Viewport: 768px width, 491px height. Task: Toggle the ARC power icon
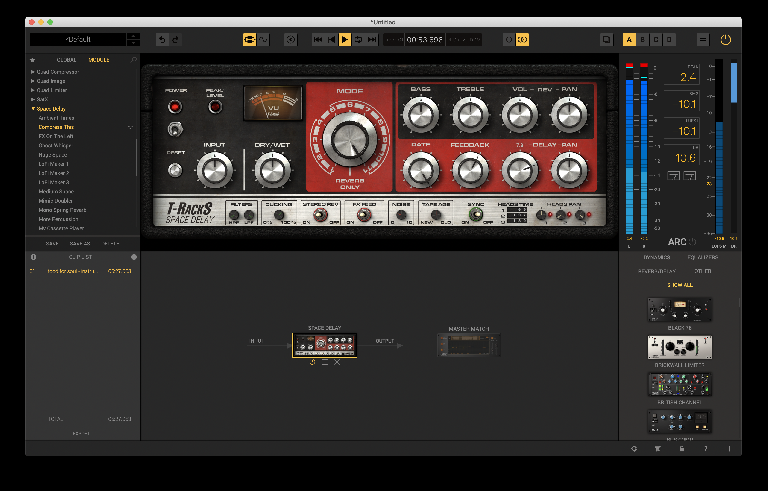pos(693,242)
